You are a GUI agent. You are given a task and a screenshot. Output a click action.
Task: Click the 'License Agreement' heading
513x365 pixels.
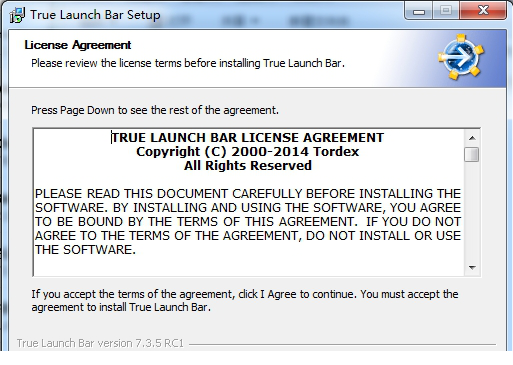tap(77, 45)
